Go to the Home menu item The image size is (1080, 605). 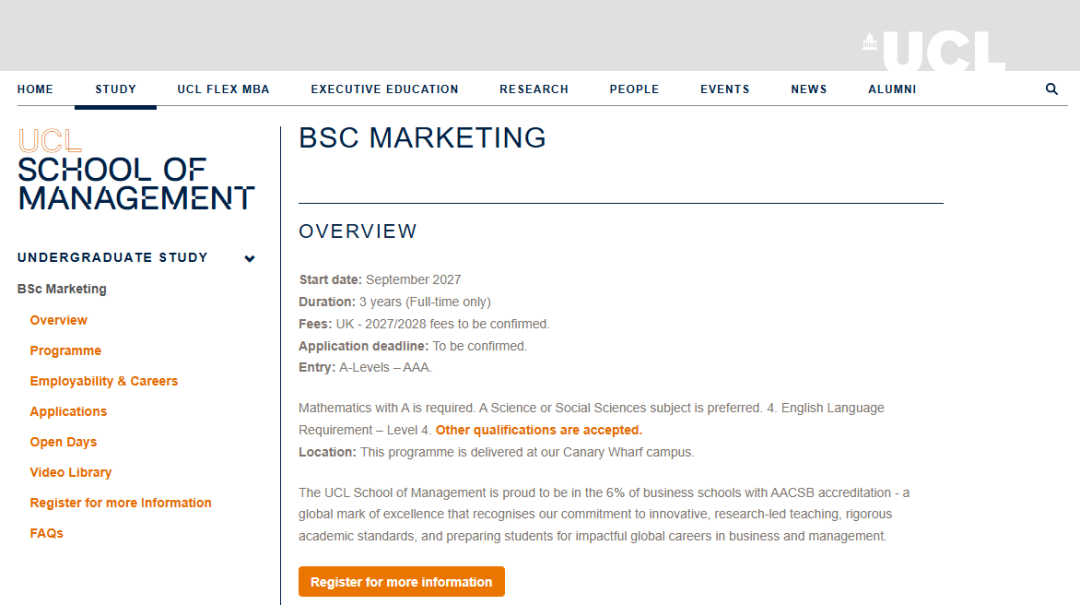(35, 90)
